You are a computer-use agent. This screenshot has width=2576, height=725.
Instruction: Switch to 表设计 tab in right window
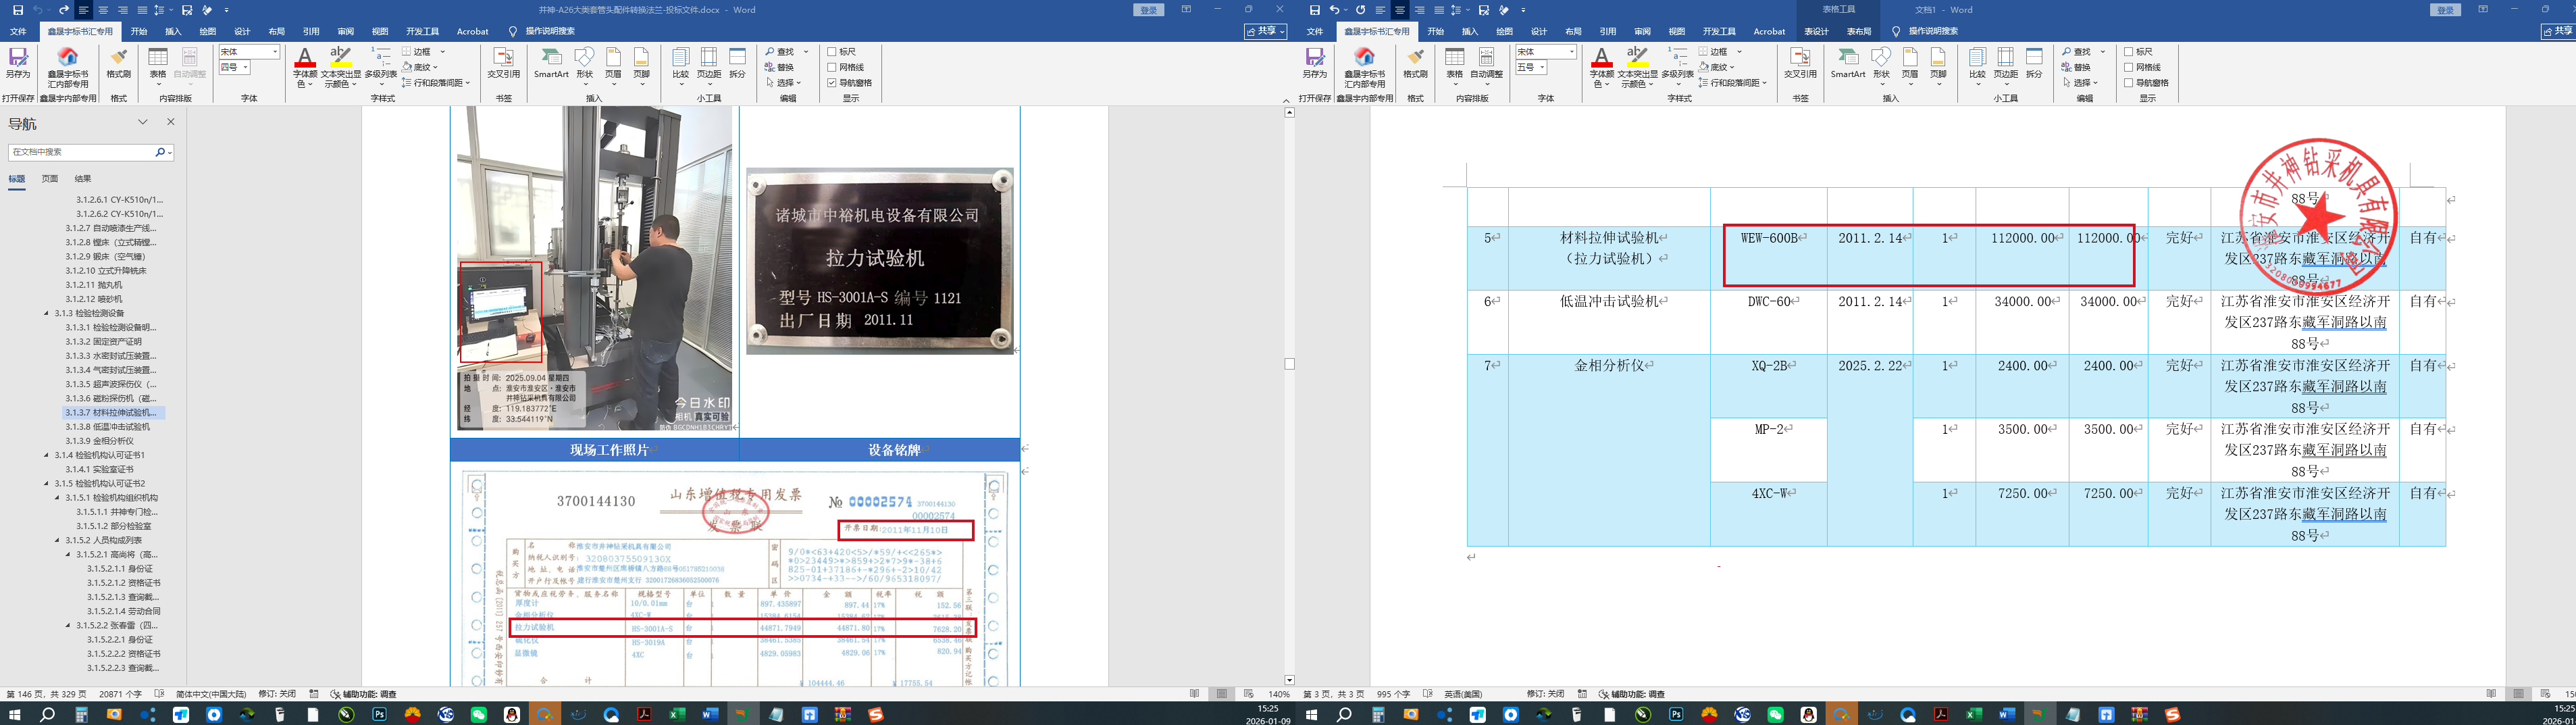[1816, 31]
